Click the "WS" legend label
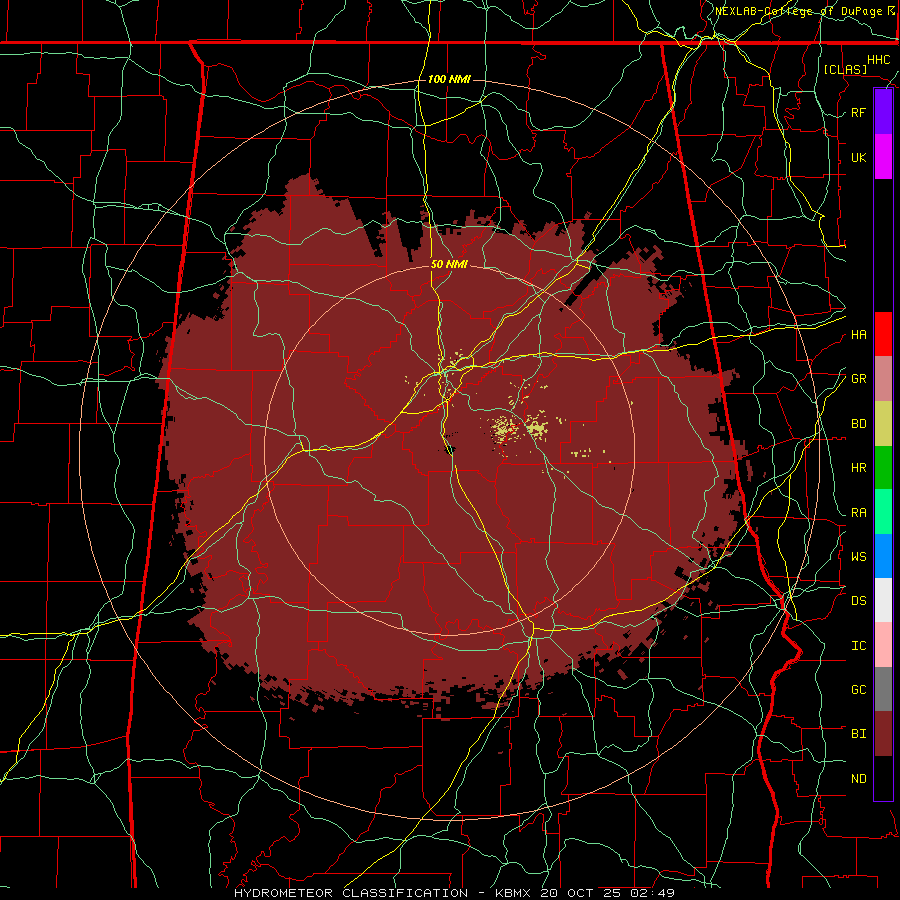The height and width of the screenshot is (900, 900). click(x=858, y=557)
